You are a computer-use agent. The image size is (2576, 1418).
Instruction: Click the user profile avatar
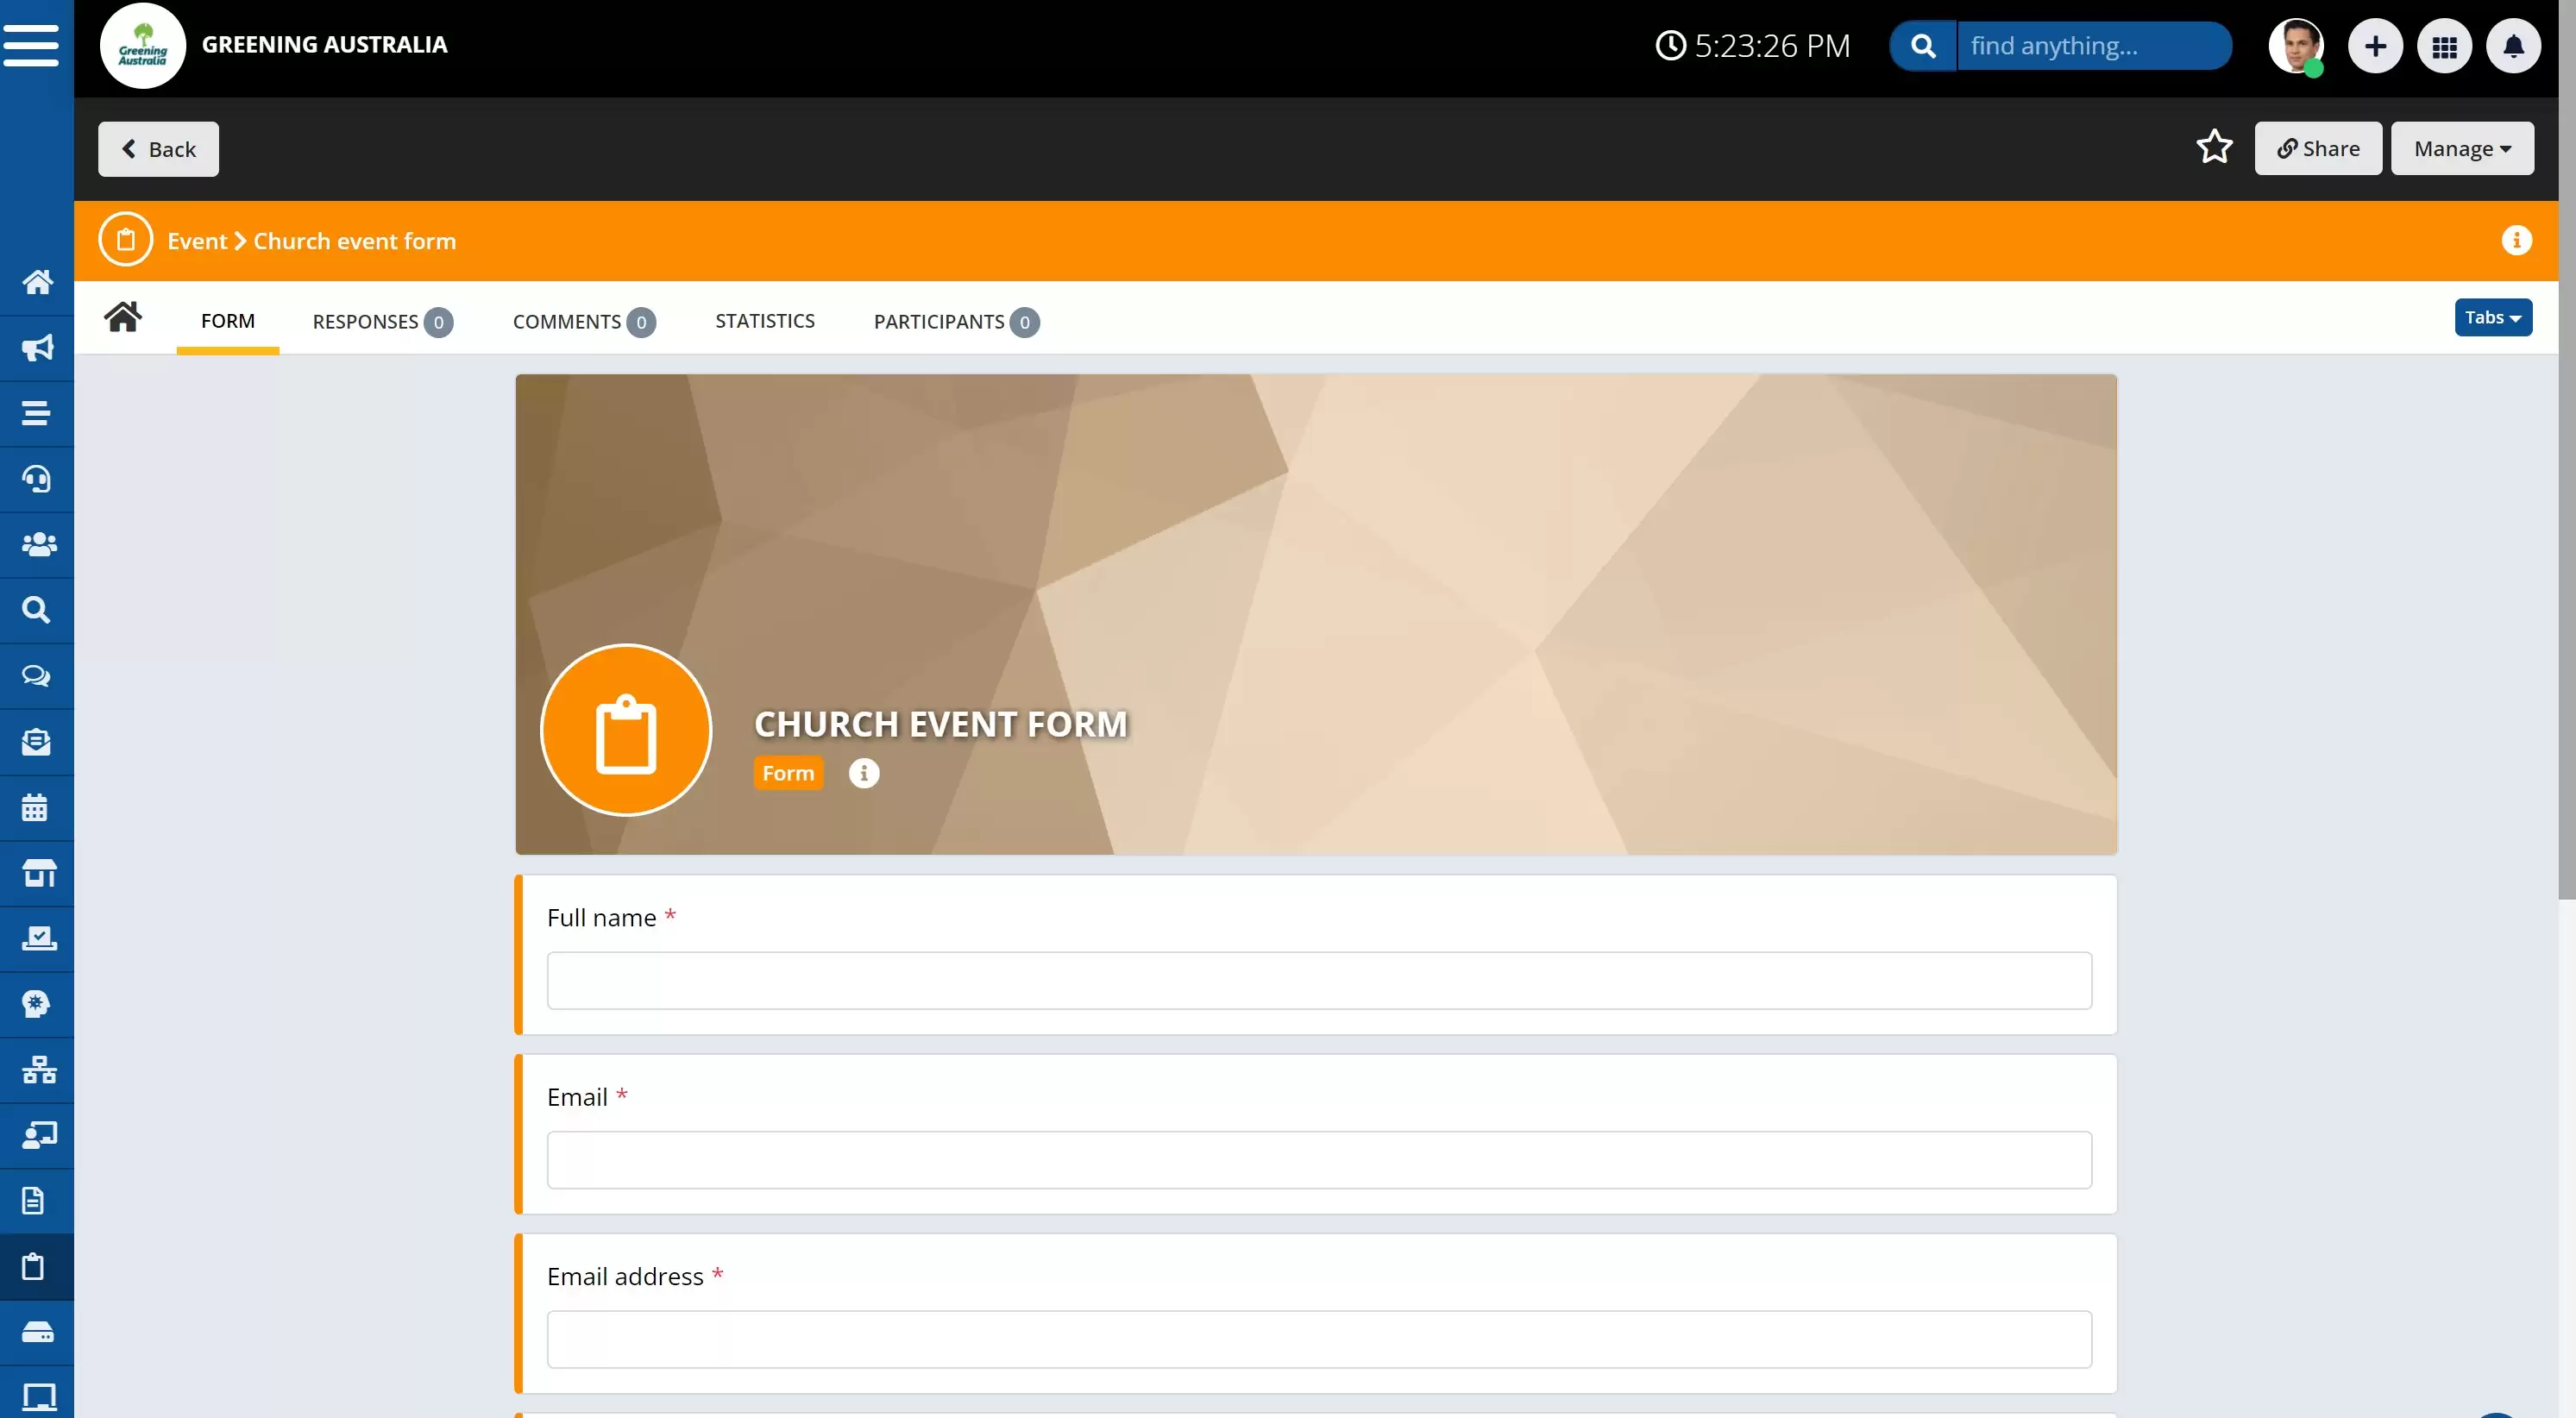point(2296,46)
